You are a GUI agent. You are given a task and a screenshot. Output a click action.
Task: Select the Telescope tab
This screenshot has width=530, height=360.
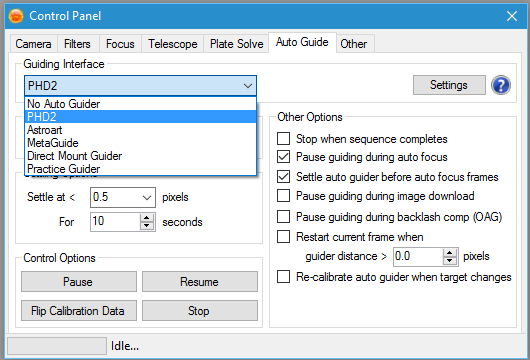tap(172, 44)
